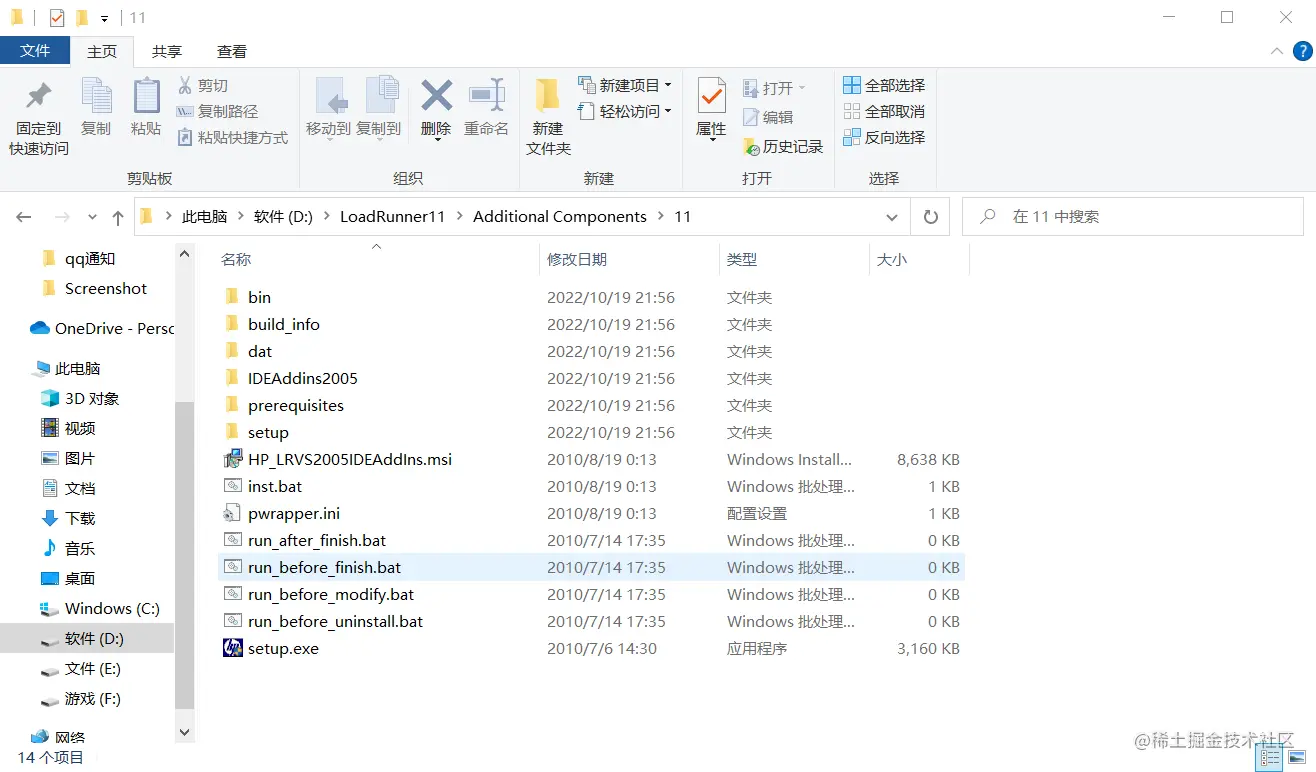Open the File (文件) menu tab

click(35, 51)
